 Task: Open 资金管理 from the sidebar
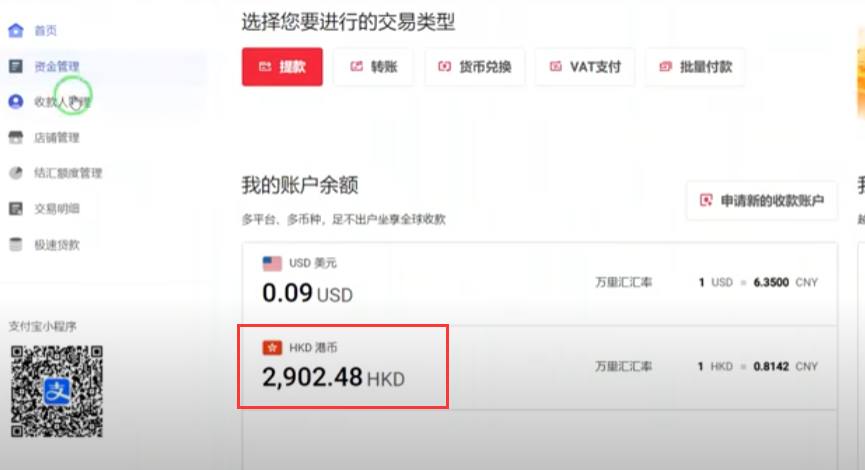tap(57, 66)
